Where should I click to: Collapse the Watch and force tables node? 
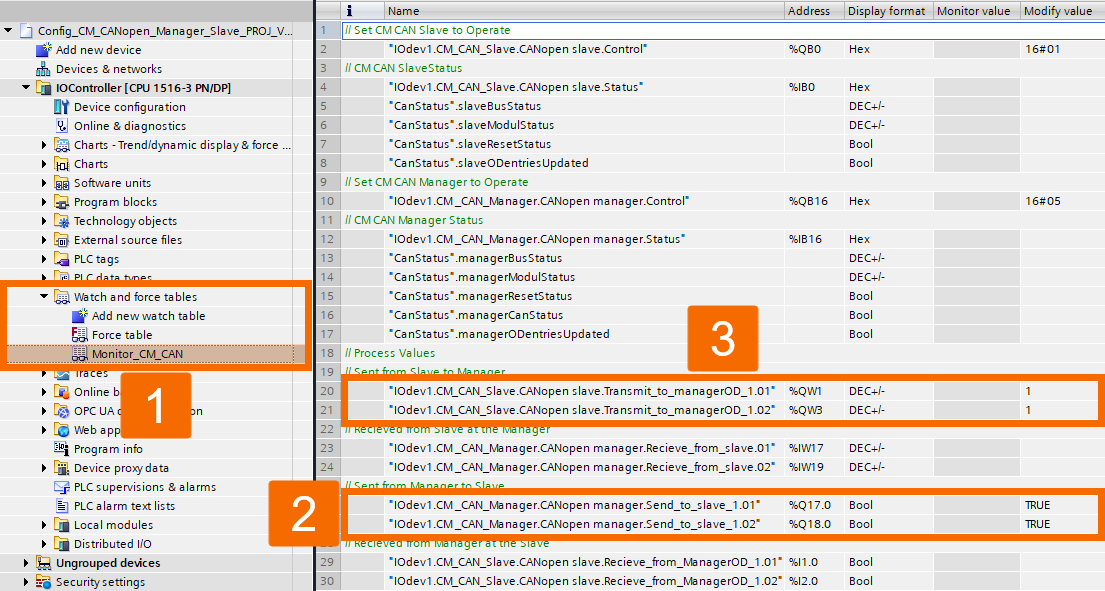coord(44,297)
